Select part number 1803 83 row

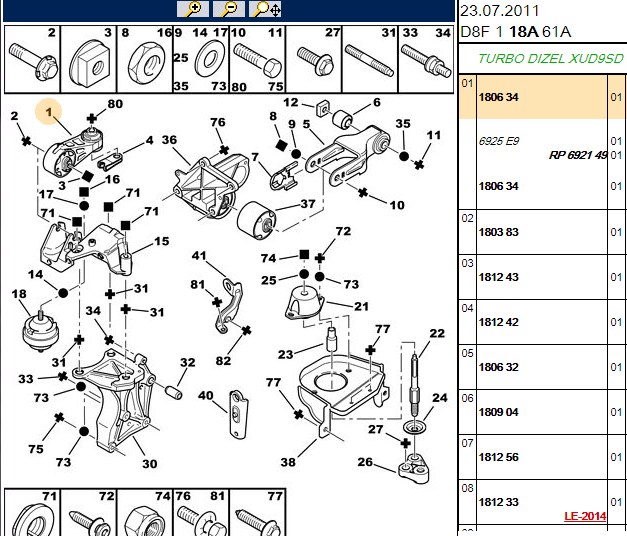tap(543, 232)
